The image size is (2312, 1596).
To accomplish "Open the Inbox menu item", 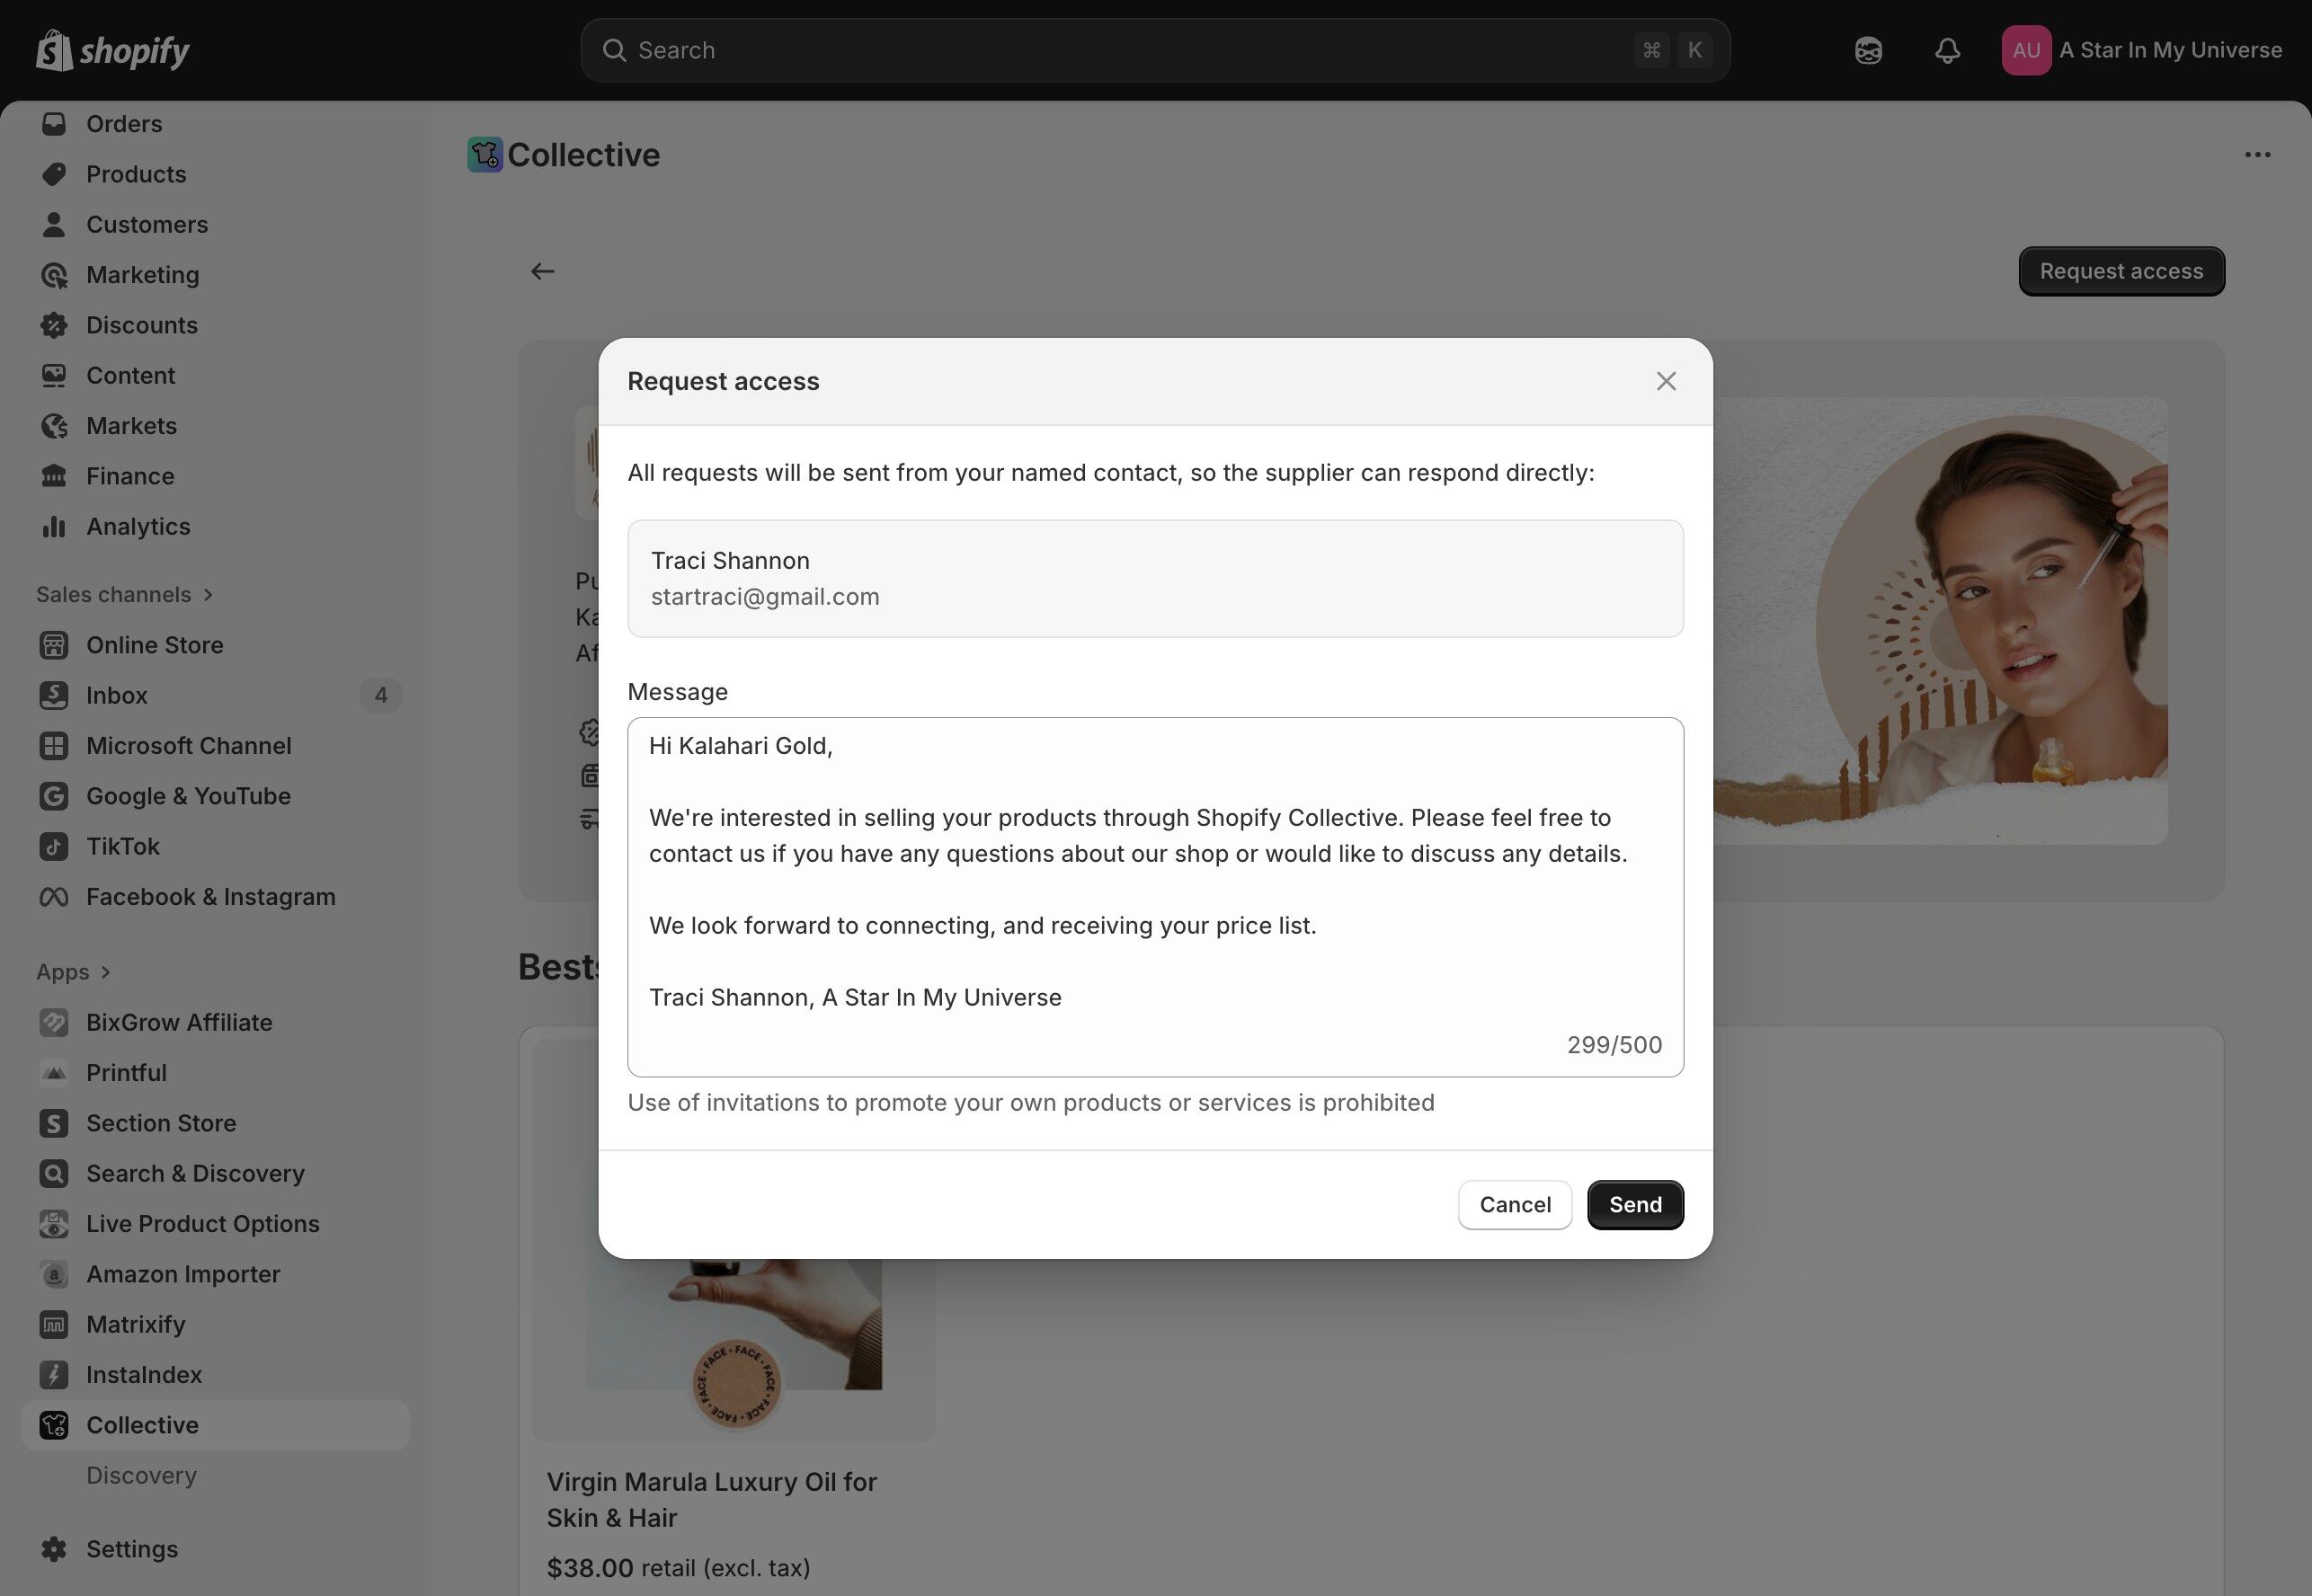I will (117, 695).
